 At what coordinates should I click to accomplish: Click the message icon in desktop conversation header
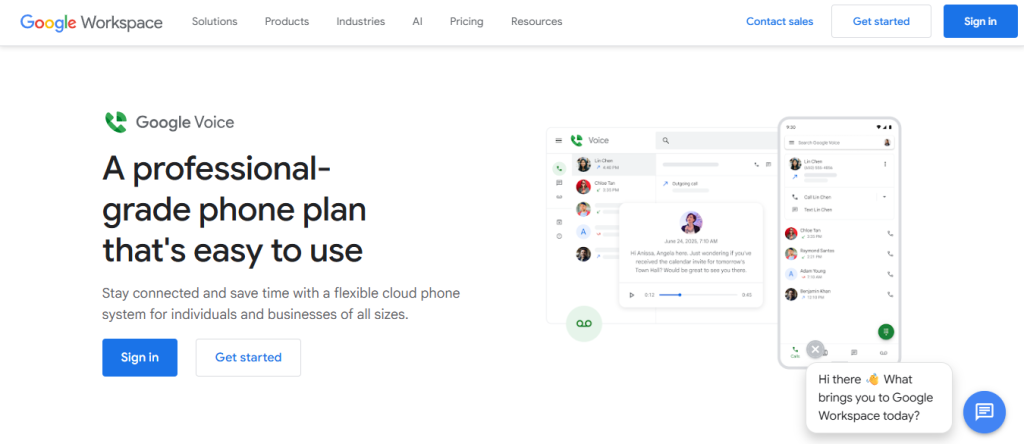769,165
